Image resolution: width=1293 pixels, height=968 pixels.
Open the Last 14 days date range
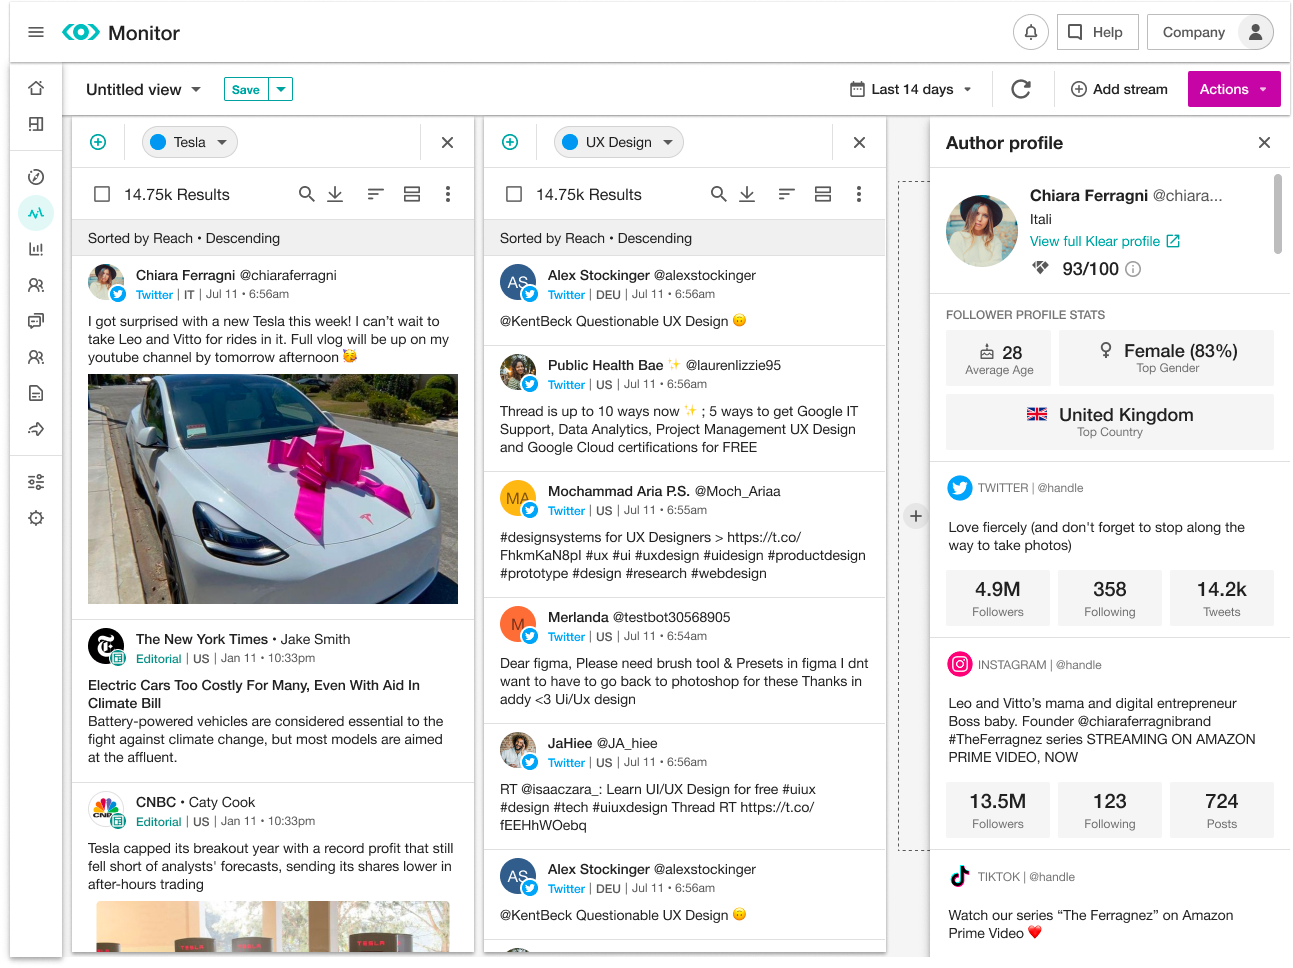910,89
